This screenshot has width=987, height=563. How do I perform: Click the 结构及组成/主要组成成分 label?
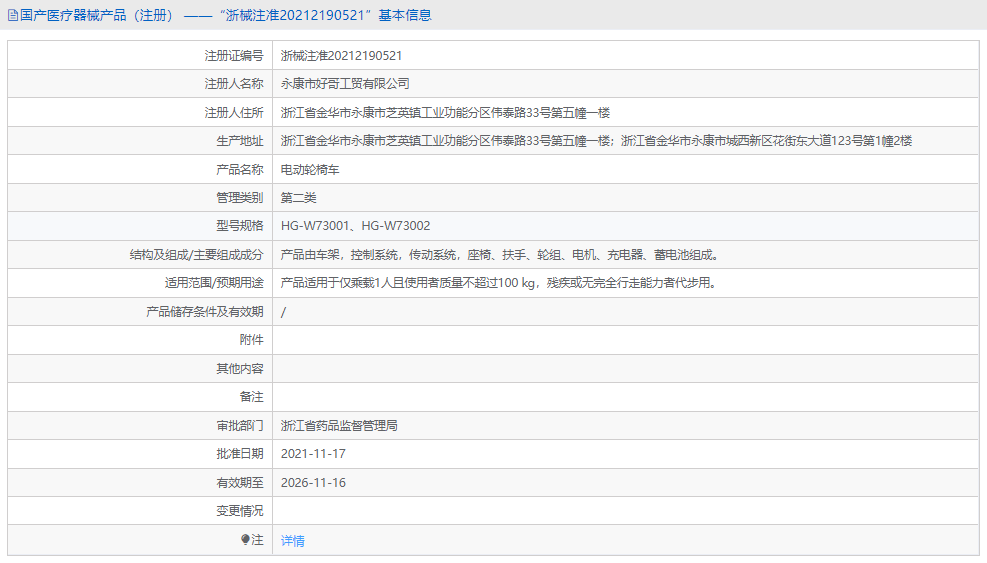click(196, 254)
